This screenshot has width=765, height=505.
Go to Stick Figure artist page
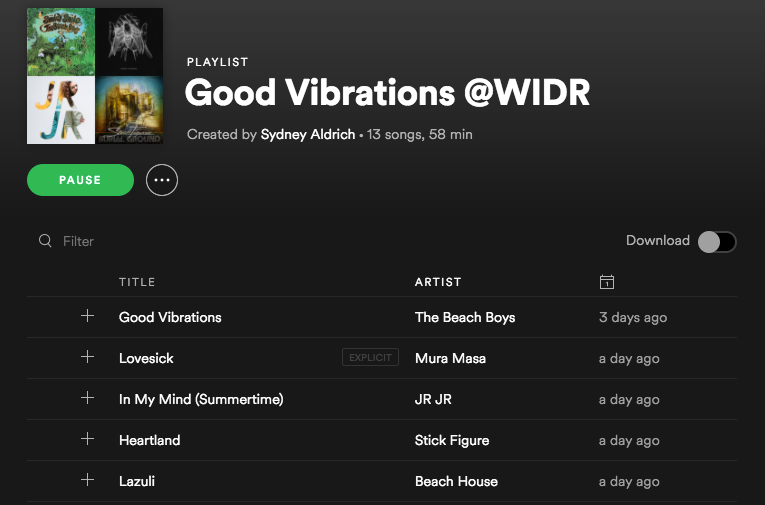[452, 440]
